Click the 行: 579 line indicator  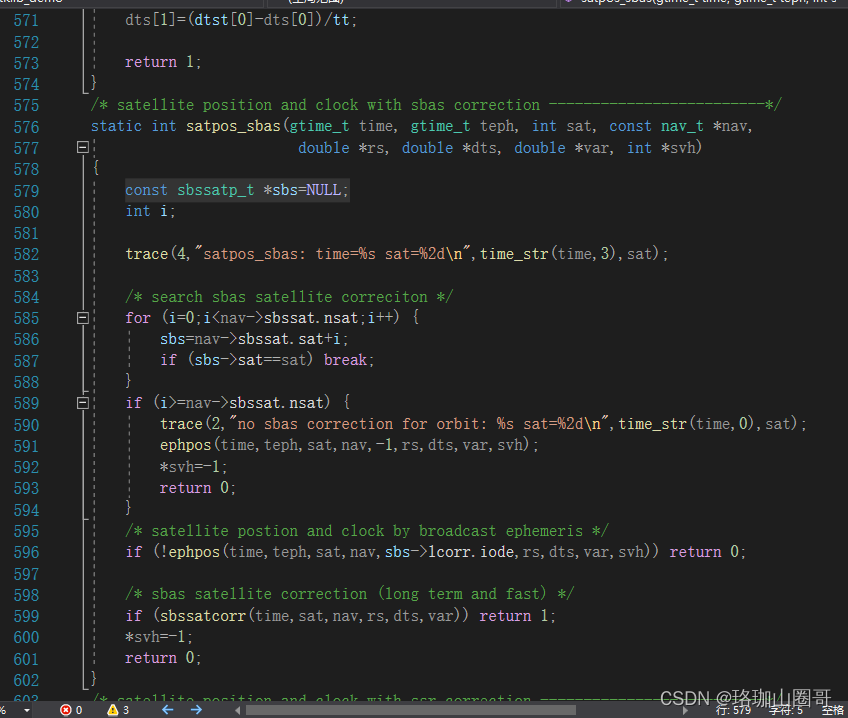(x=732, y=710)
